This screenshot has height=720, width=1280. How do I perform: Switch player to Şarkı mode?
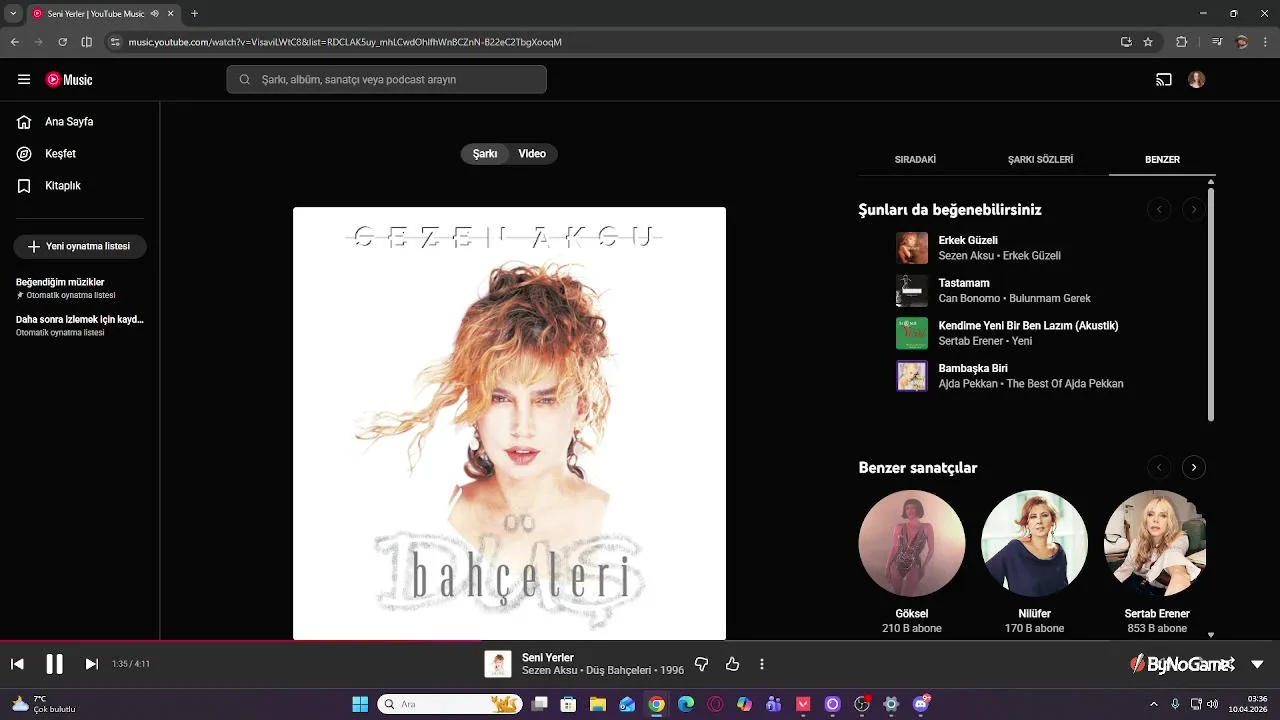tap(485, 154)
